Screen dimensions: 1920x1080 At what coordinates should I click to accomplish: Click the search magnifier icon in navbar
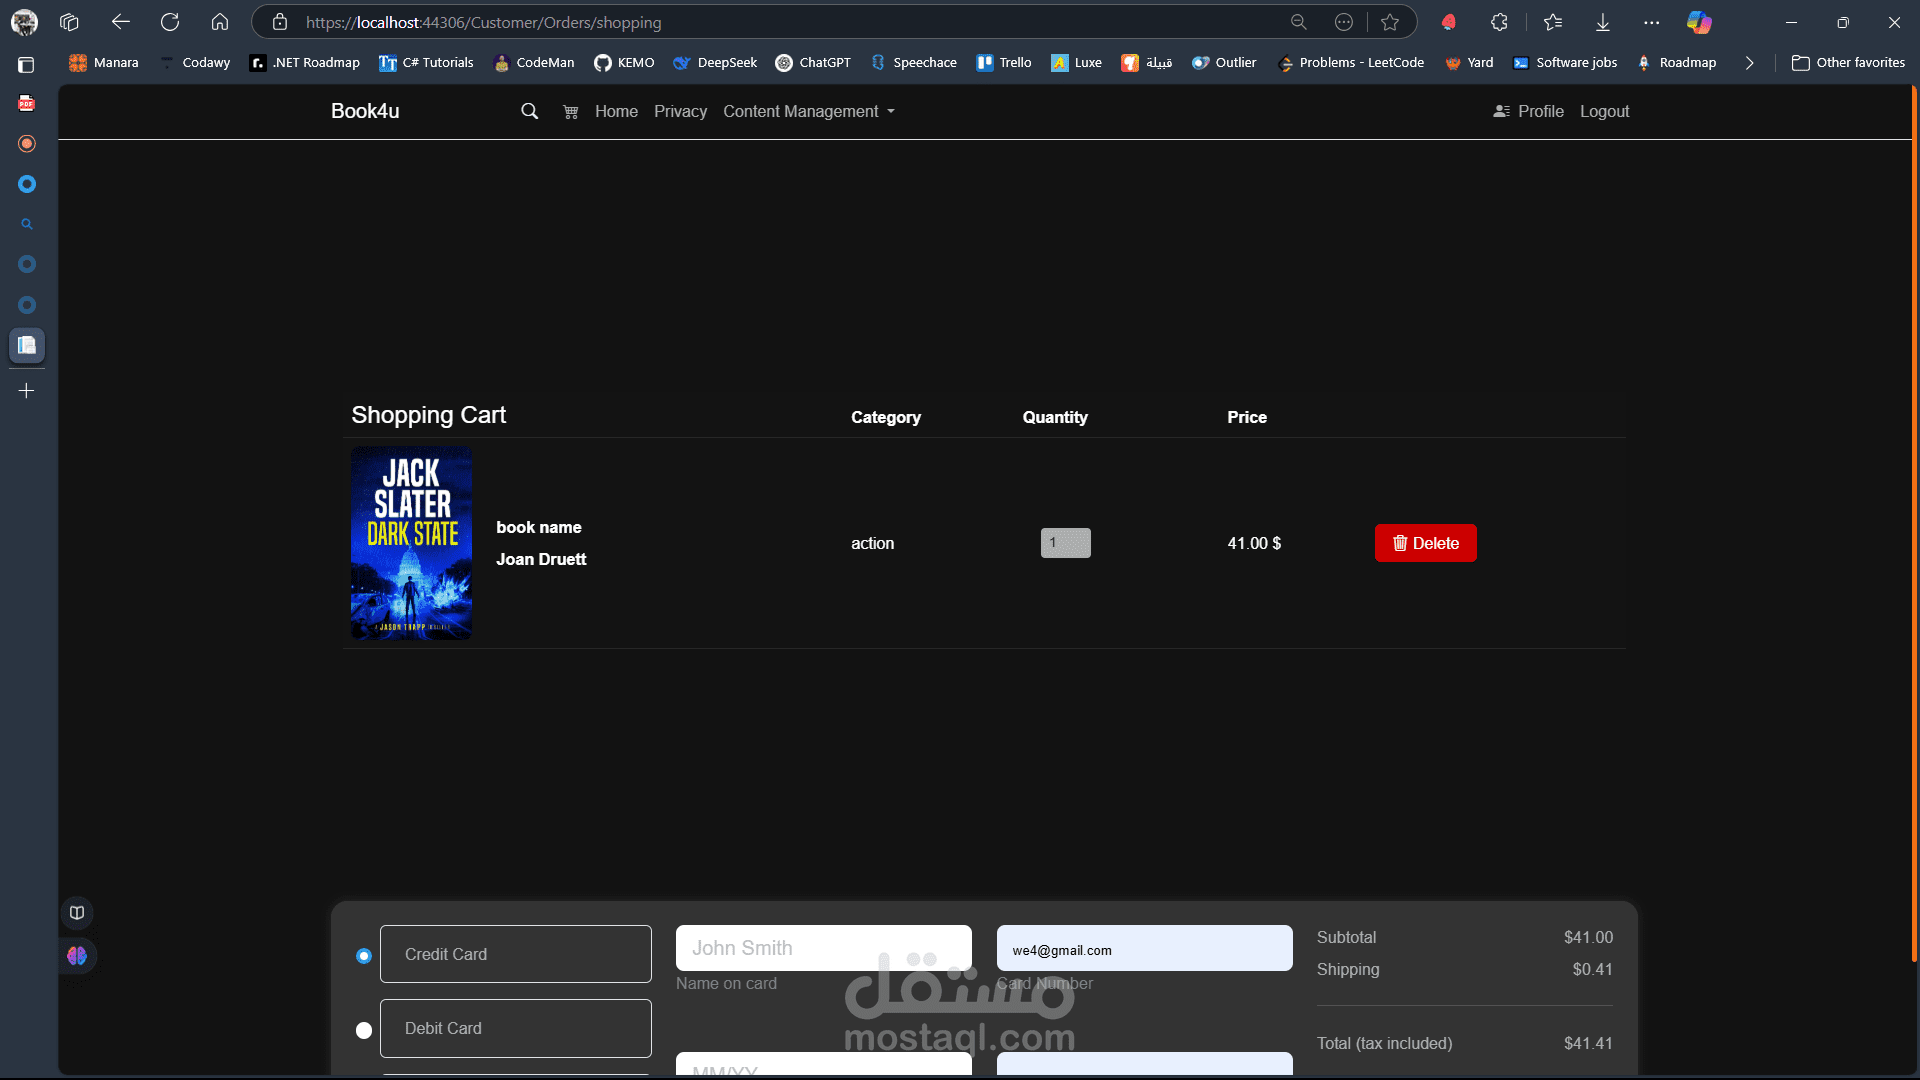(x=529, y=111)
